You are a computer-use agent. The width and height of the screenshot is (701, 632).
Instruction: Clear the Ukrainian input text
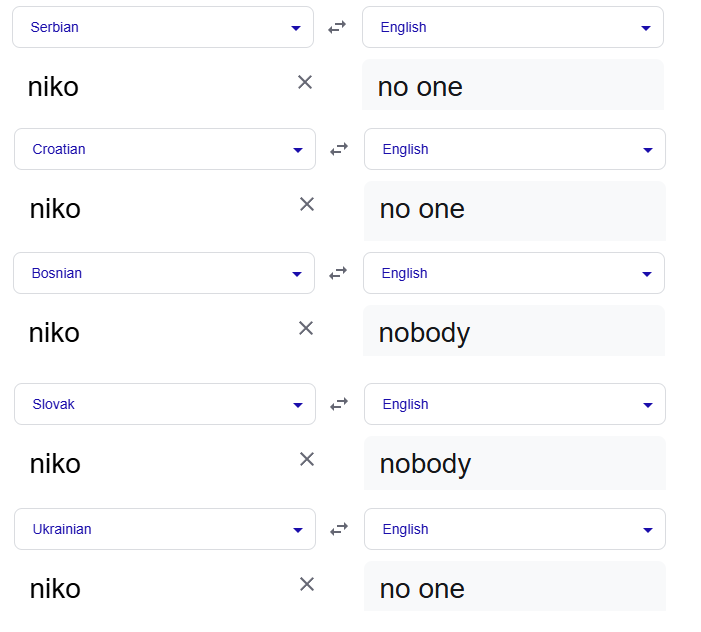coord(307,584)
